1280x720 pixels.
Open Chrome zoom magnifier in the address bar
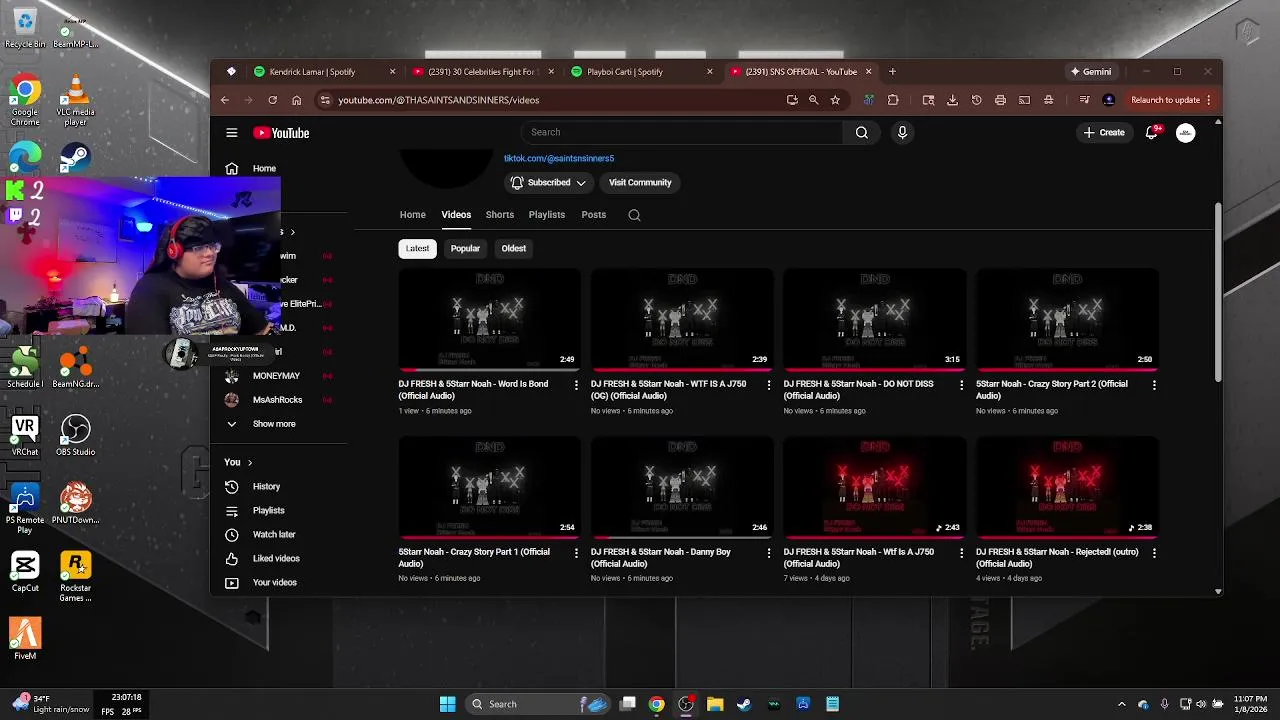coord(813,100)
